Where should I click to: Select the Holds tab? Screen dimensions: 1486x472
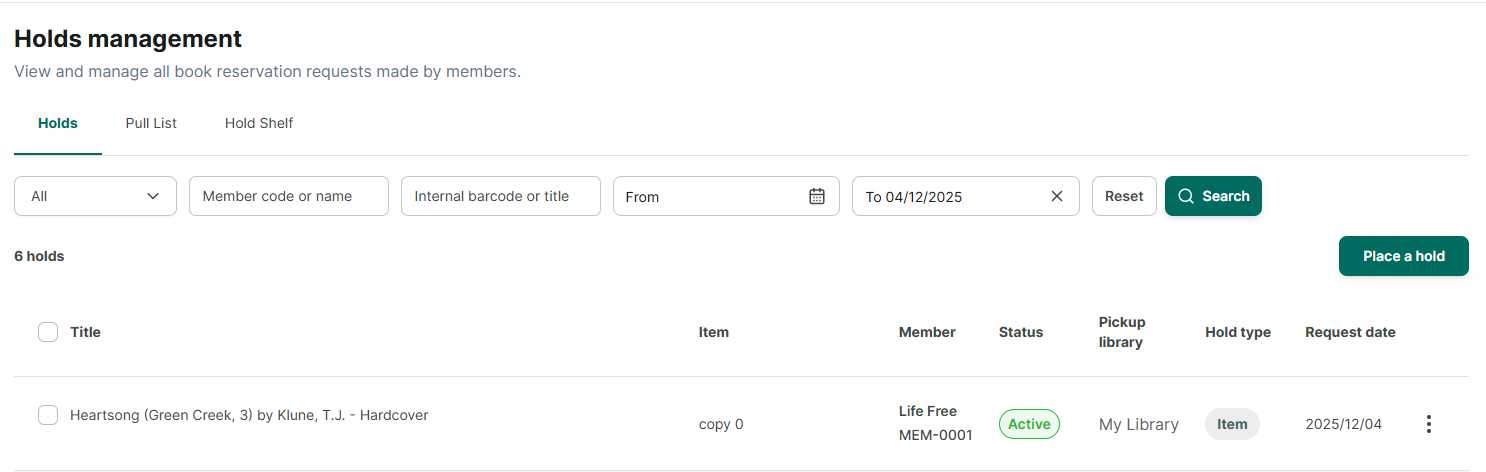point(58,123)
